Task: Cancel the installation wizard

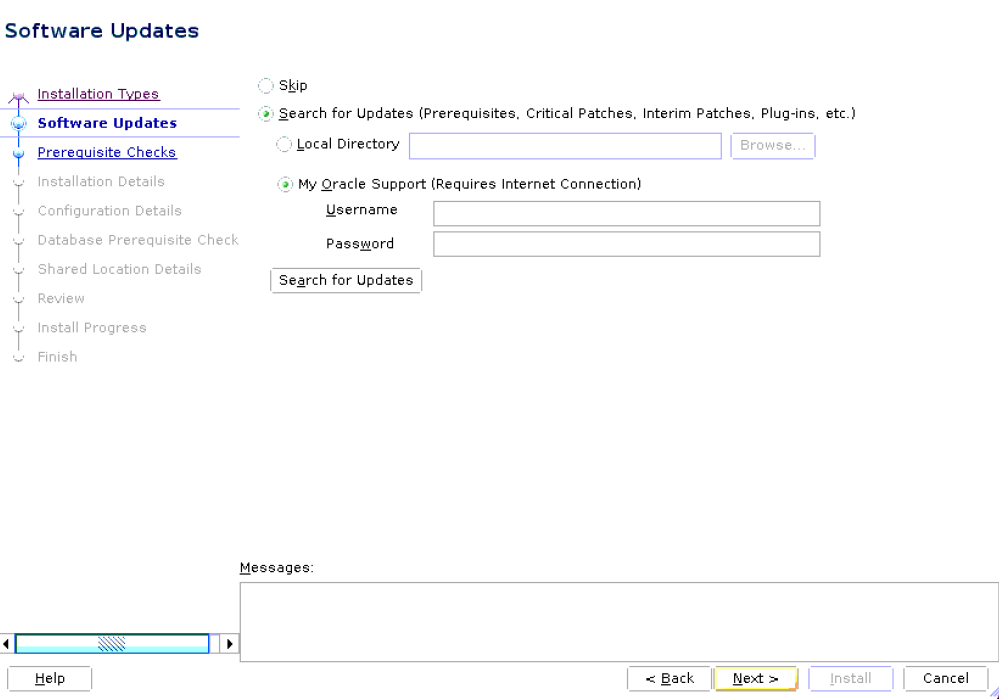Action: click(x=943, y=678)
